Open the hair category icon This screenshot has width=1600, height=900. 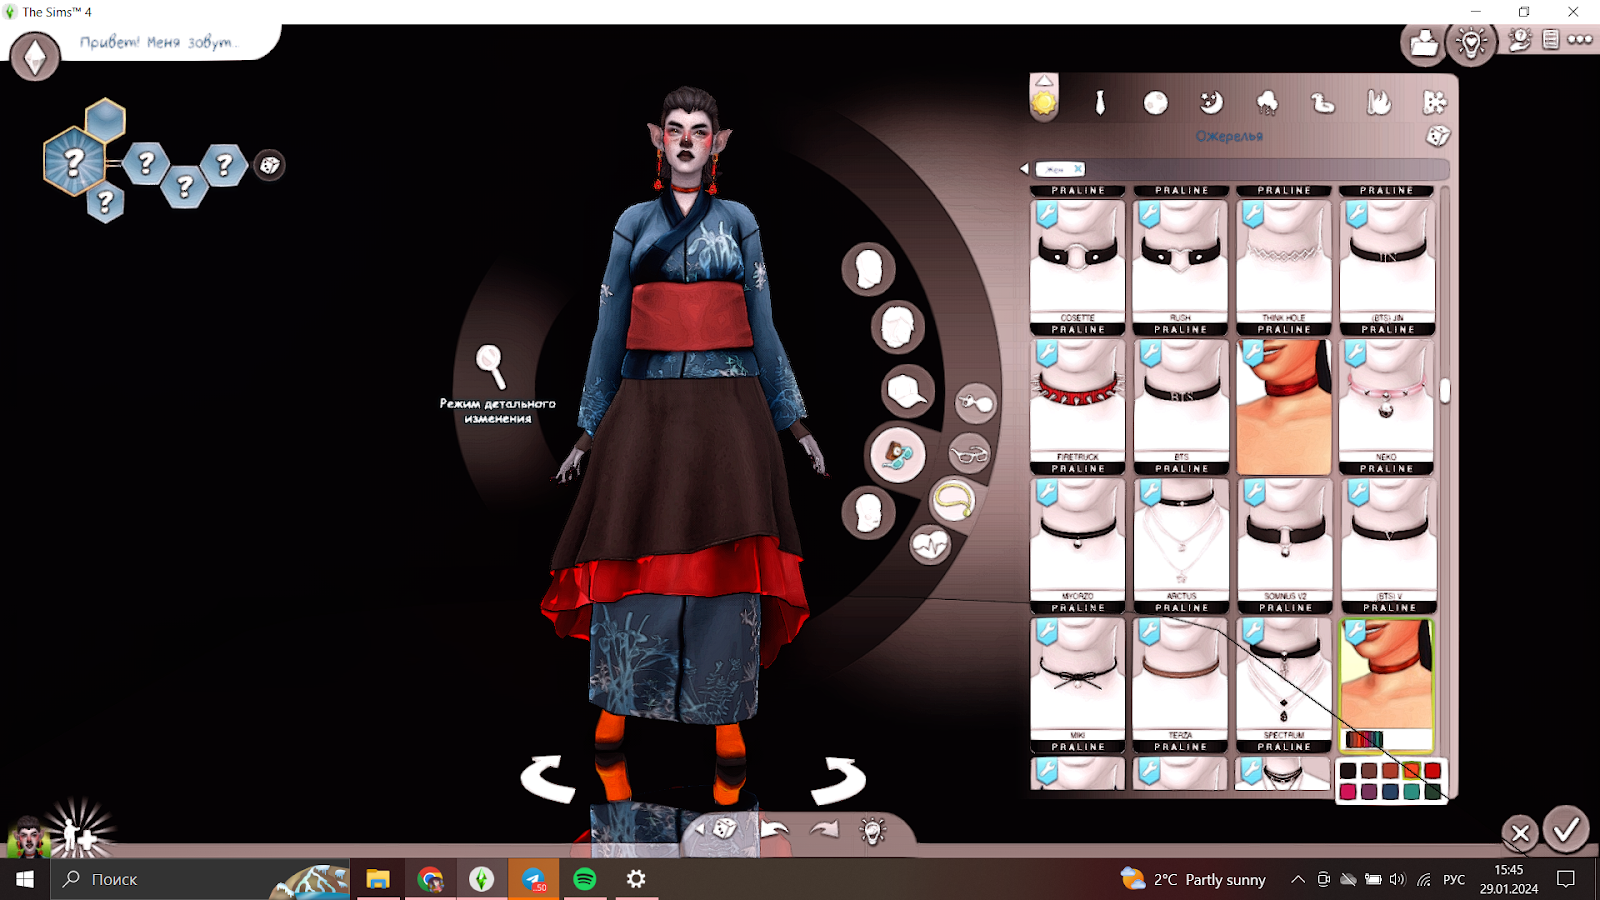pyautogui.click(x=897, y=327)
